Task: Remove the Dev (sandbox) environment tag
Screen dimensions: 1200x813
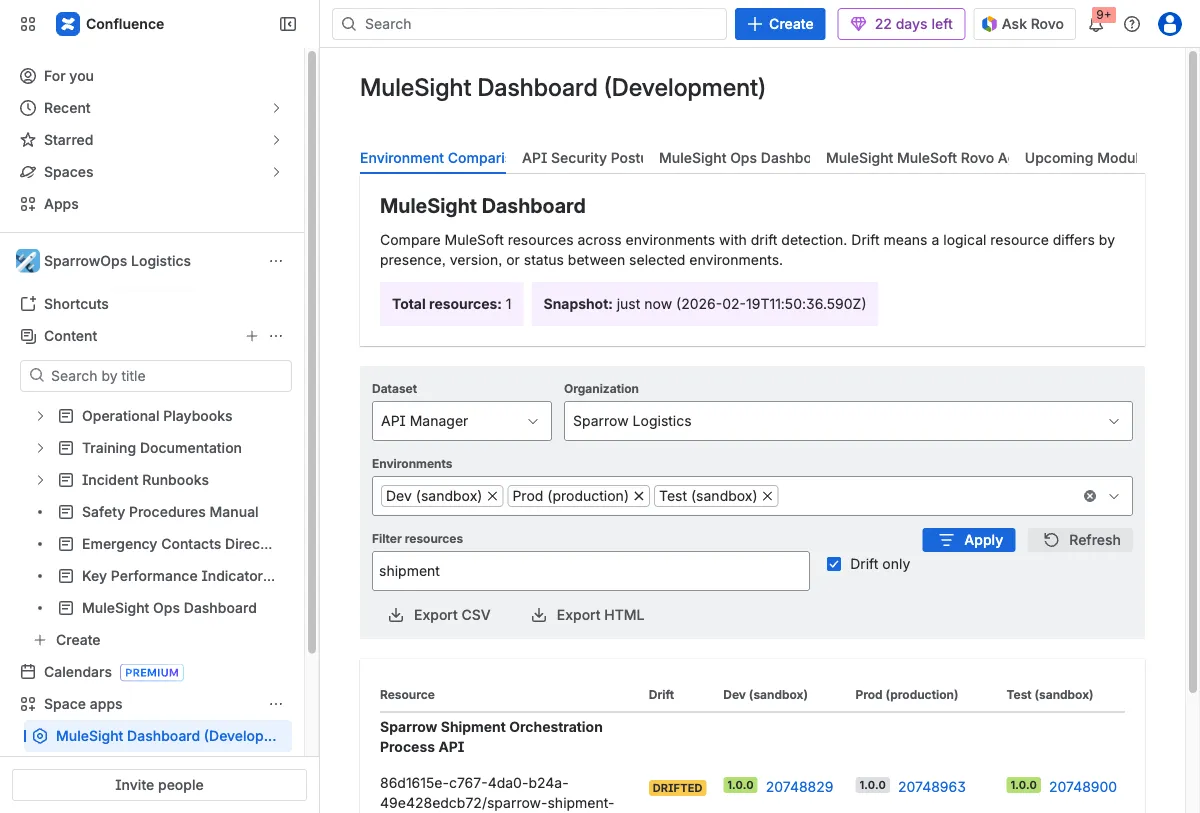Action: [493, 496]
